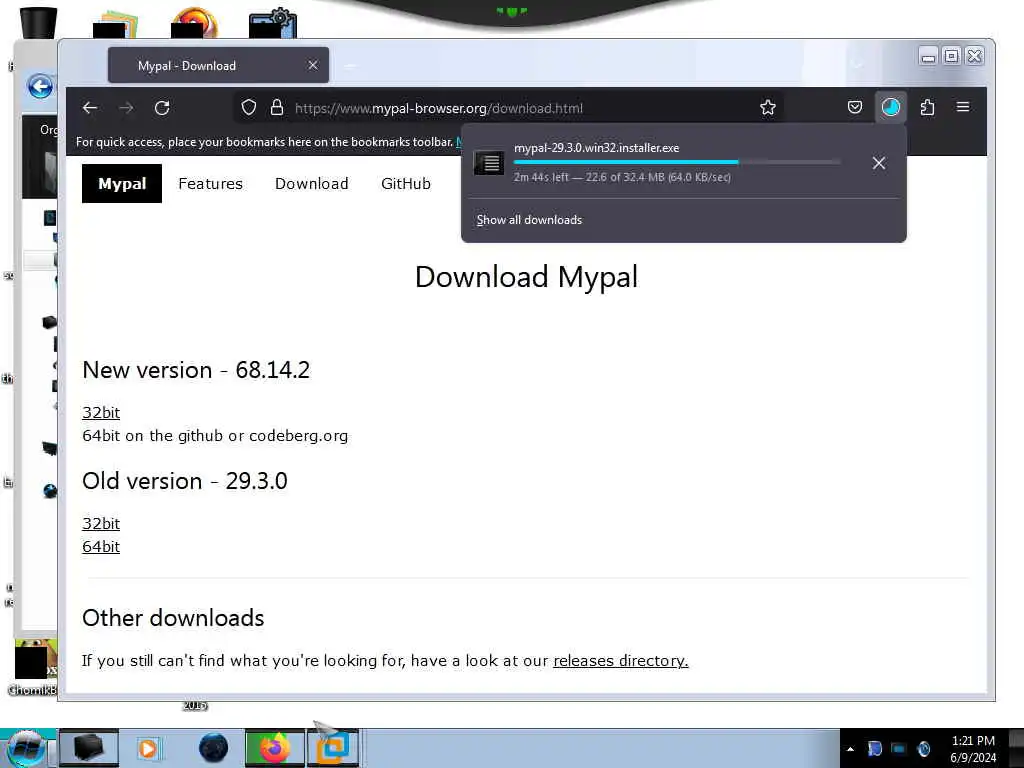Image resolution: width=1024 pixels, height=768 pixels.
Task: Open the Mypal home nav item
Action: pyautogui.click(x=122, y=184)
